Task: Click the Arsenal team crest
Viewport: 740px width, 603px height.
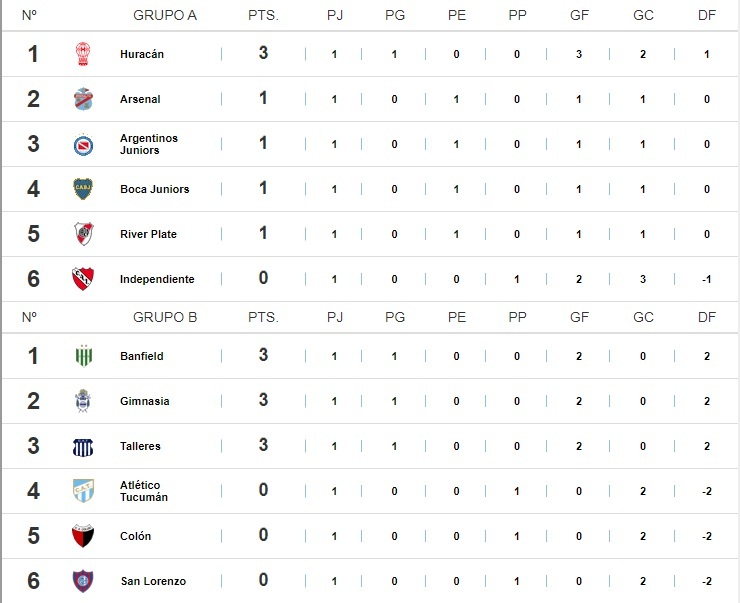Action: pos(83,99)
